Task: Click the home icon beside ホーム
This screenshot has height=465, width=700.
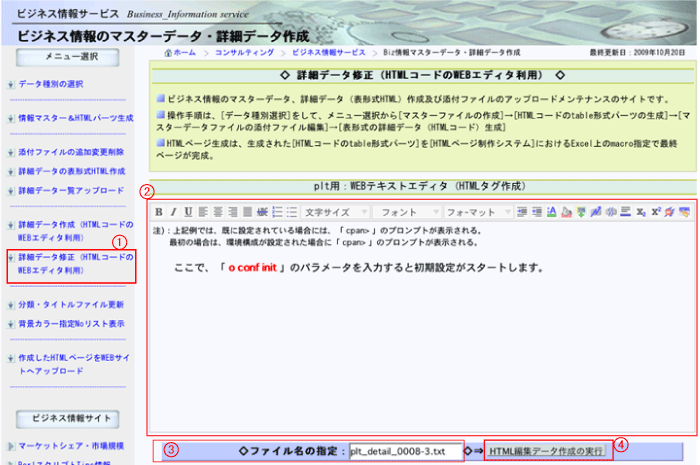Action: 168,53
